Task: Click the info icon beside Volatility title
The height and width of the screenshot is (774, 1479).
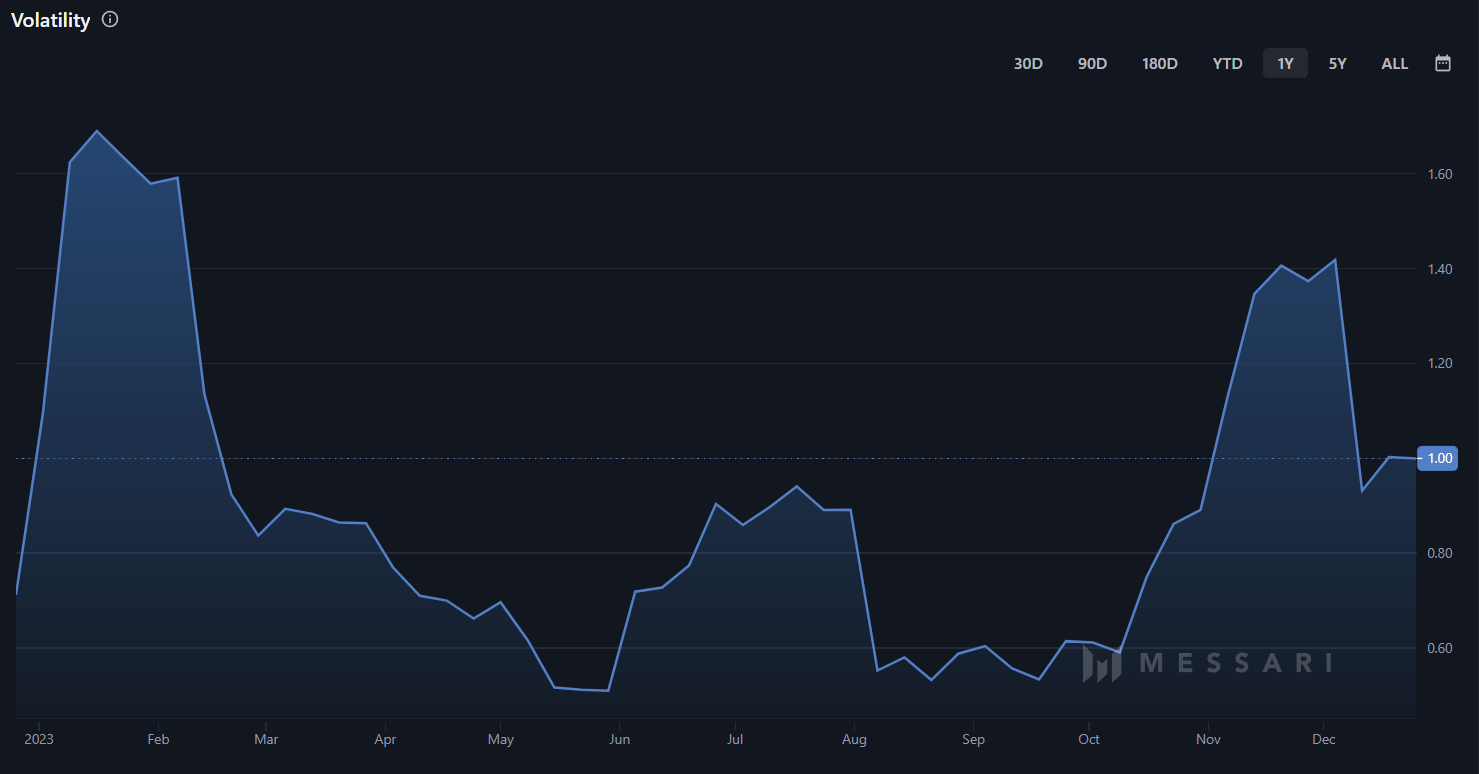Action: coord(110,20)
